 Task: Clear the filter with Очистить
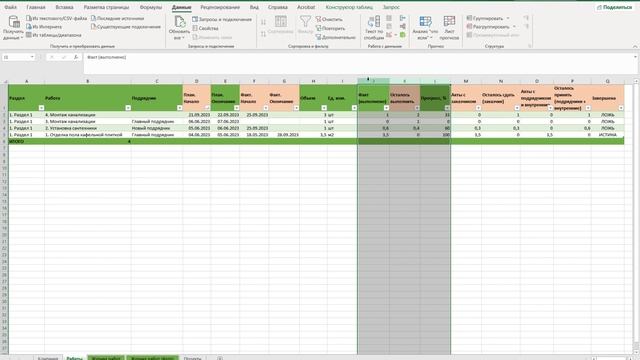(329, 19)
